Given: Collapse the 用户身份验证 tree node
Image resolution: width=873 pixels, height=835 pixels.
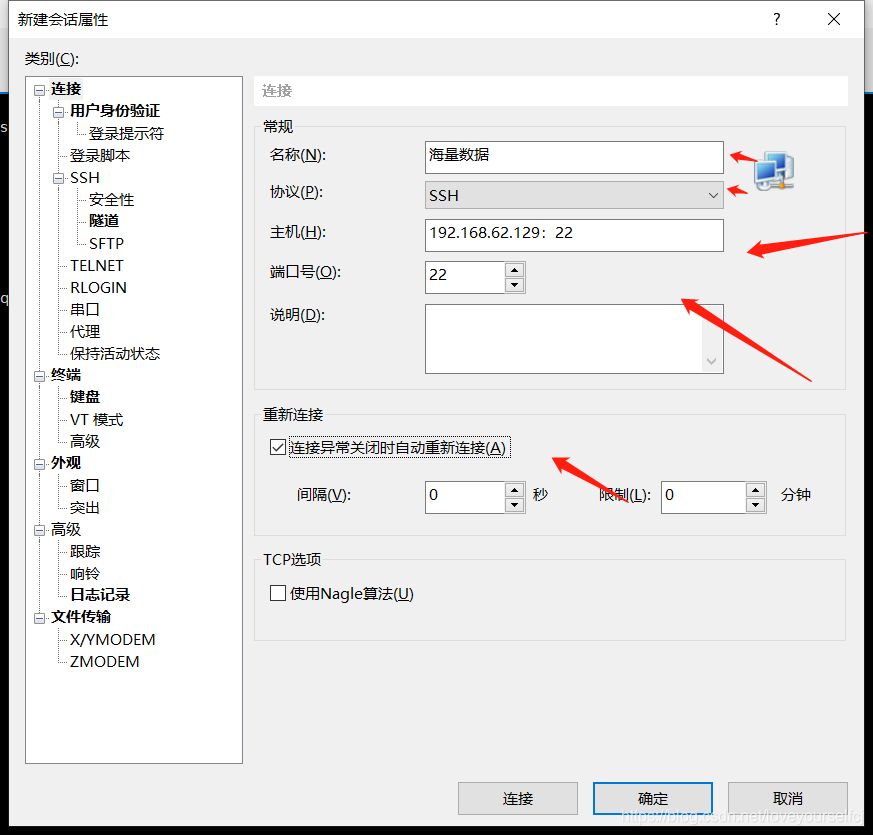Looking at the screenshot, I should [x=58, y=110].
